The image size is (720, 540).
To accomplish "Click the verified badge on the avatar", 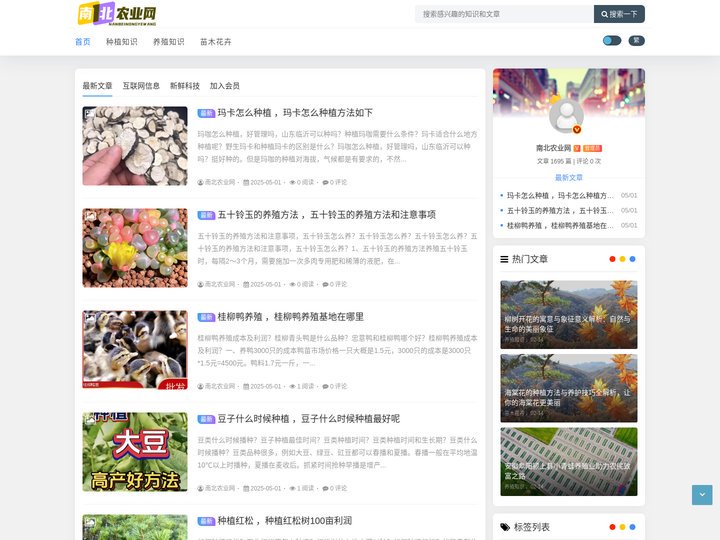I will [577, 129].
